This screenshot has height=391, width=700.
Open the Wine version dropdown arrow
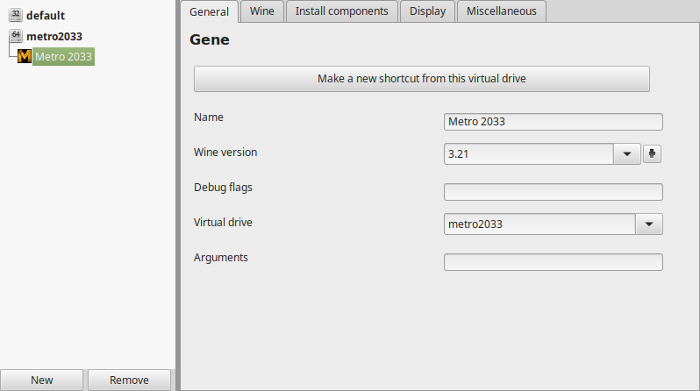coord(627,154)
